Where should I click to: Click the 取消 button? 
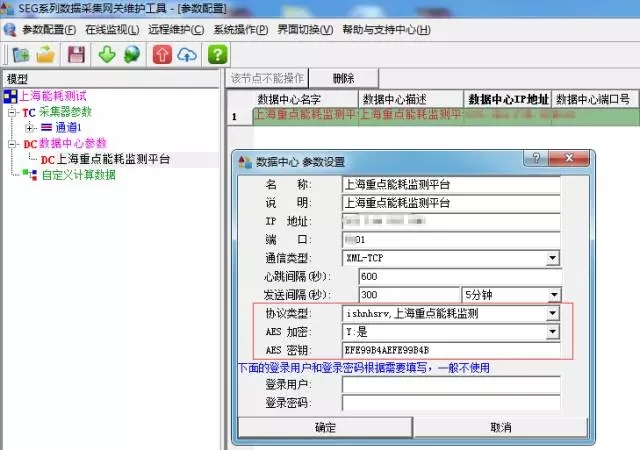coord(500,427)
